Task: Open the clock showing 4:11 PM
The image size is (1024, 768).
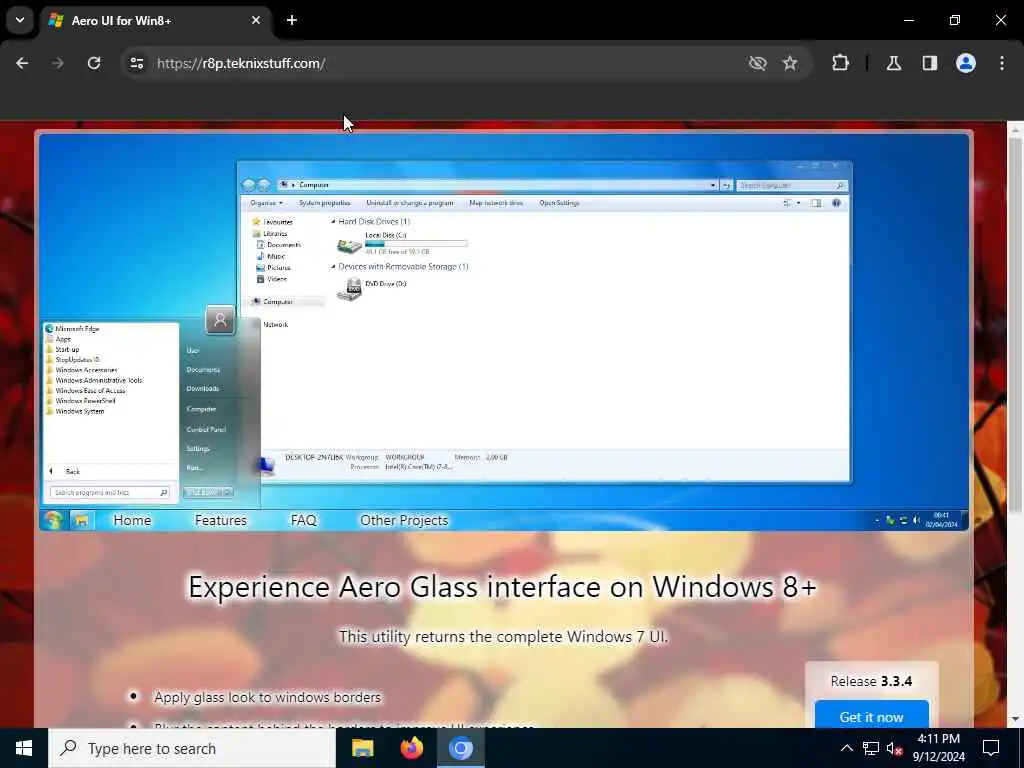Action: click(x=938, y=748)
